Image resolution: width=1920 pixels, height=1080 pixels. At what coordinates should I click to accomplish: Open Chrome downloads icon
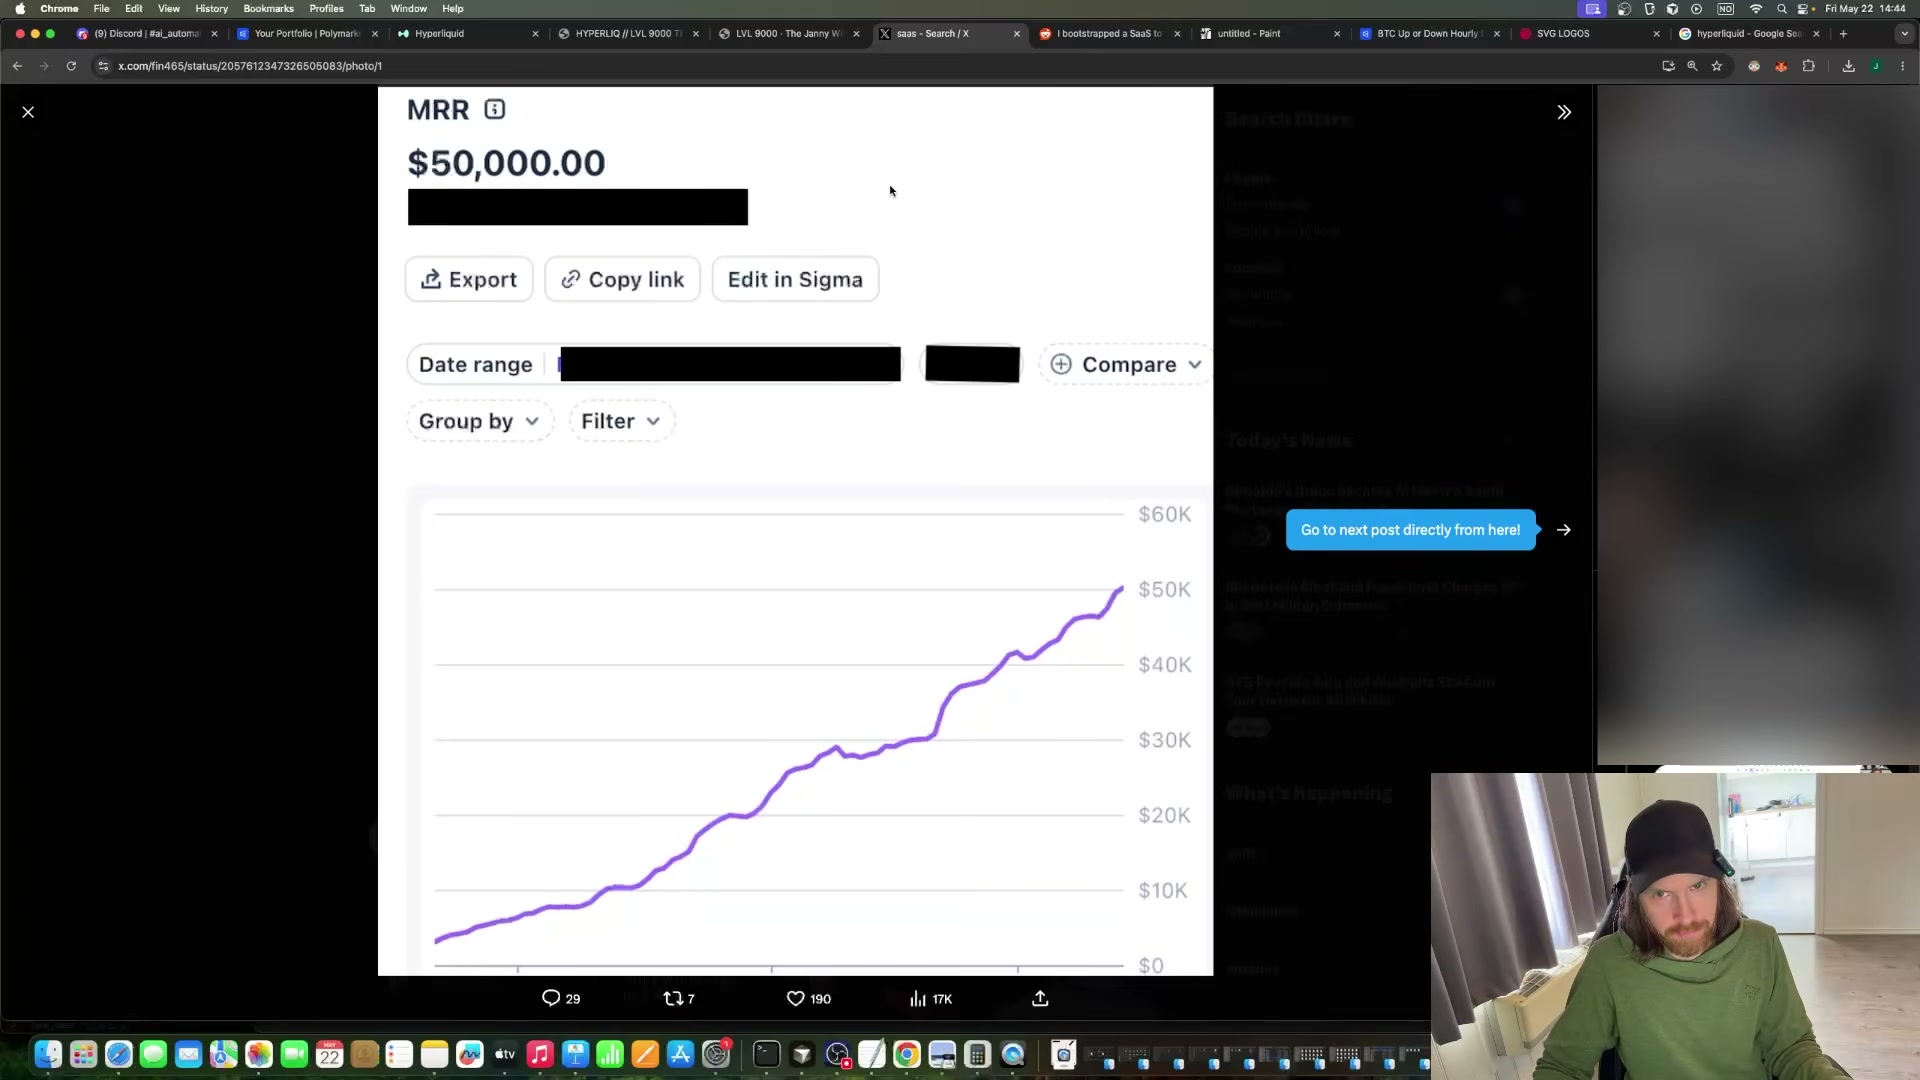pyautogui.click(x=1848, y=66)
